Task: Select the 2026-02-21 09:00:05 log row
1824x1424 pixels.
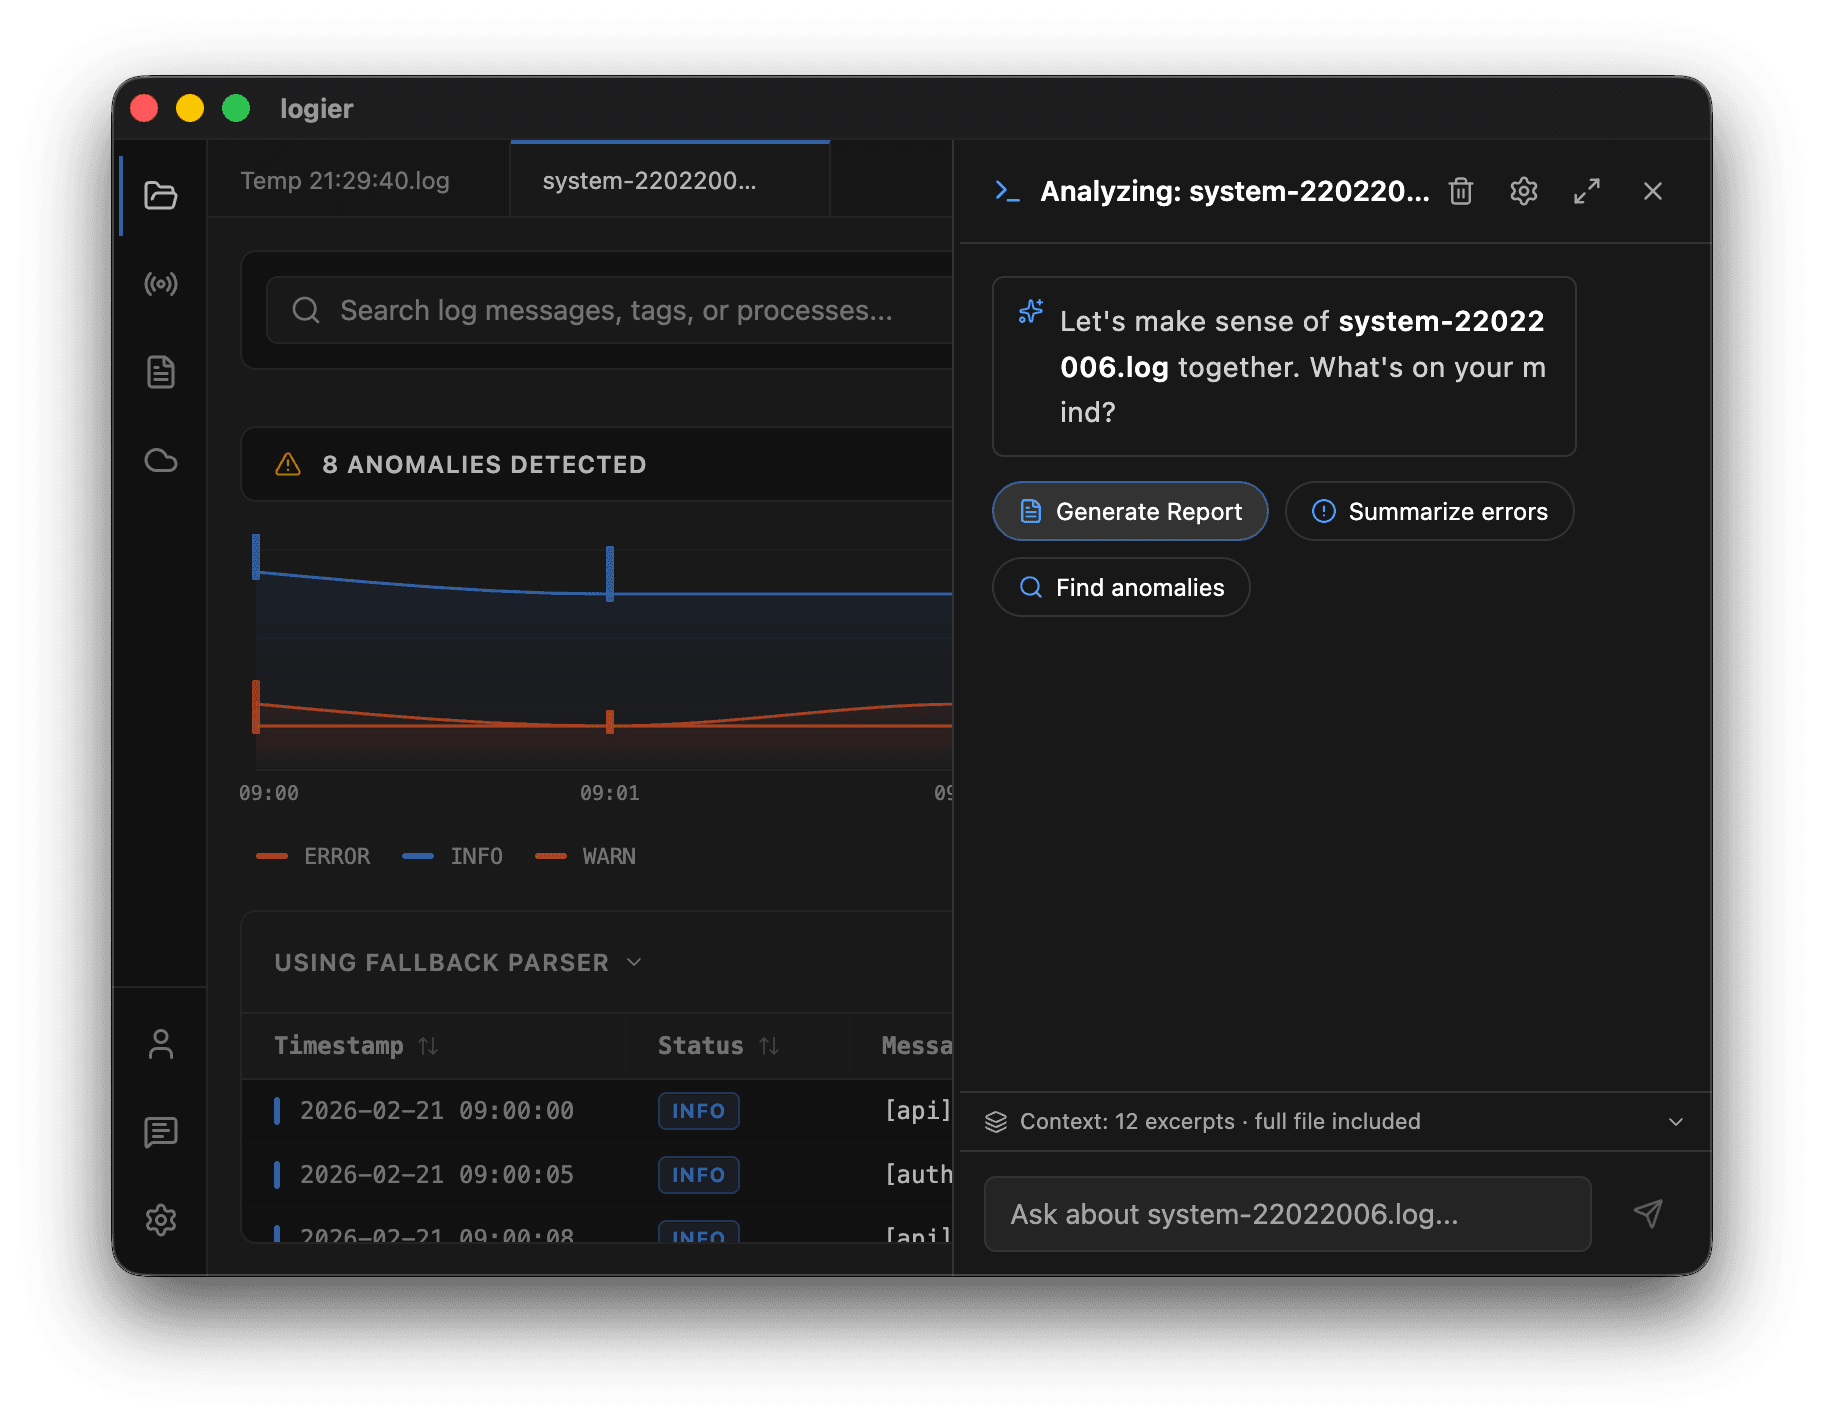Action: pyautogui.click(x=597, y=1175)
